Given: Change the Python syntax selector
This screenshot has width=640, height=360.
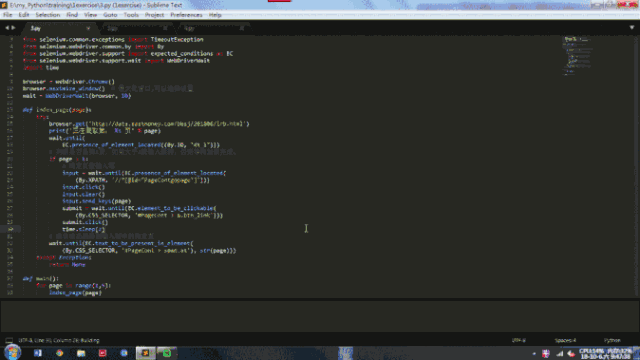Looking at the screenshot, I should point(612,340).
